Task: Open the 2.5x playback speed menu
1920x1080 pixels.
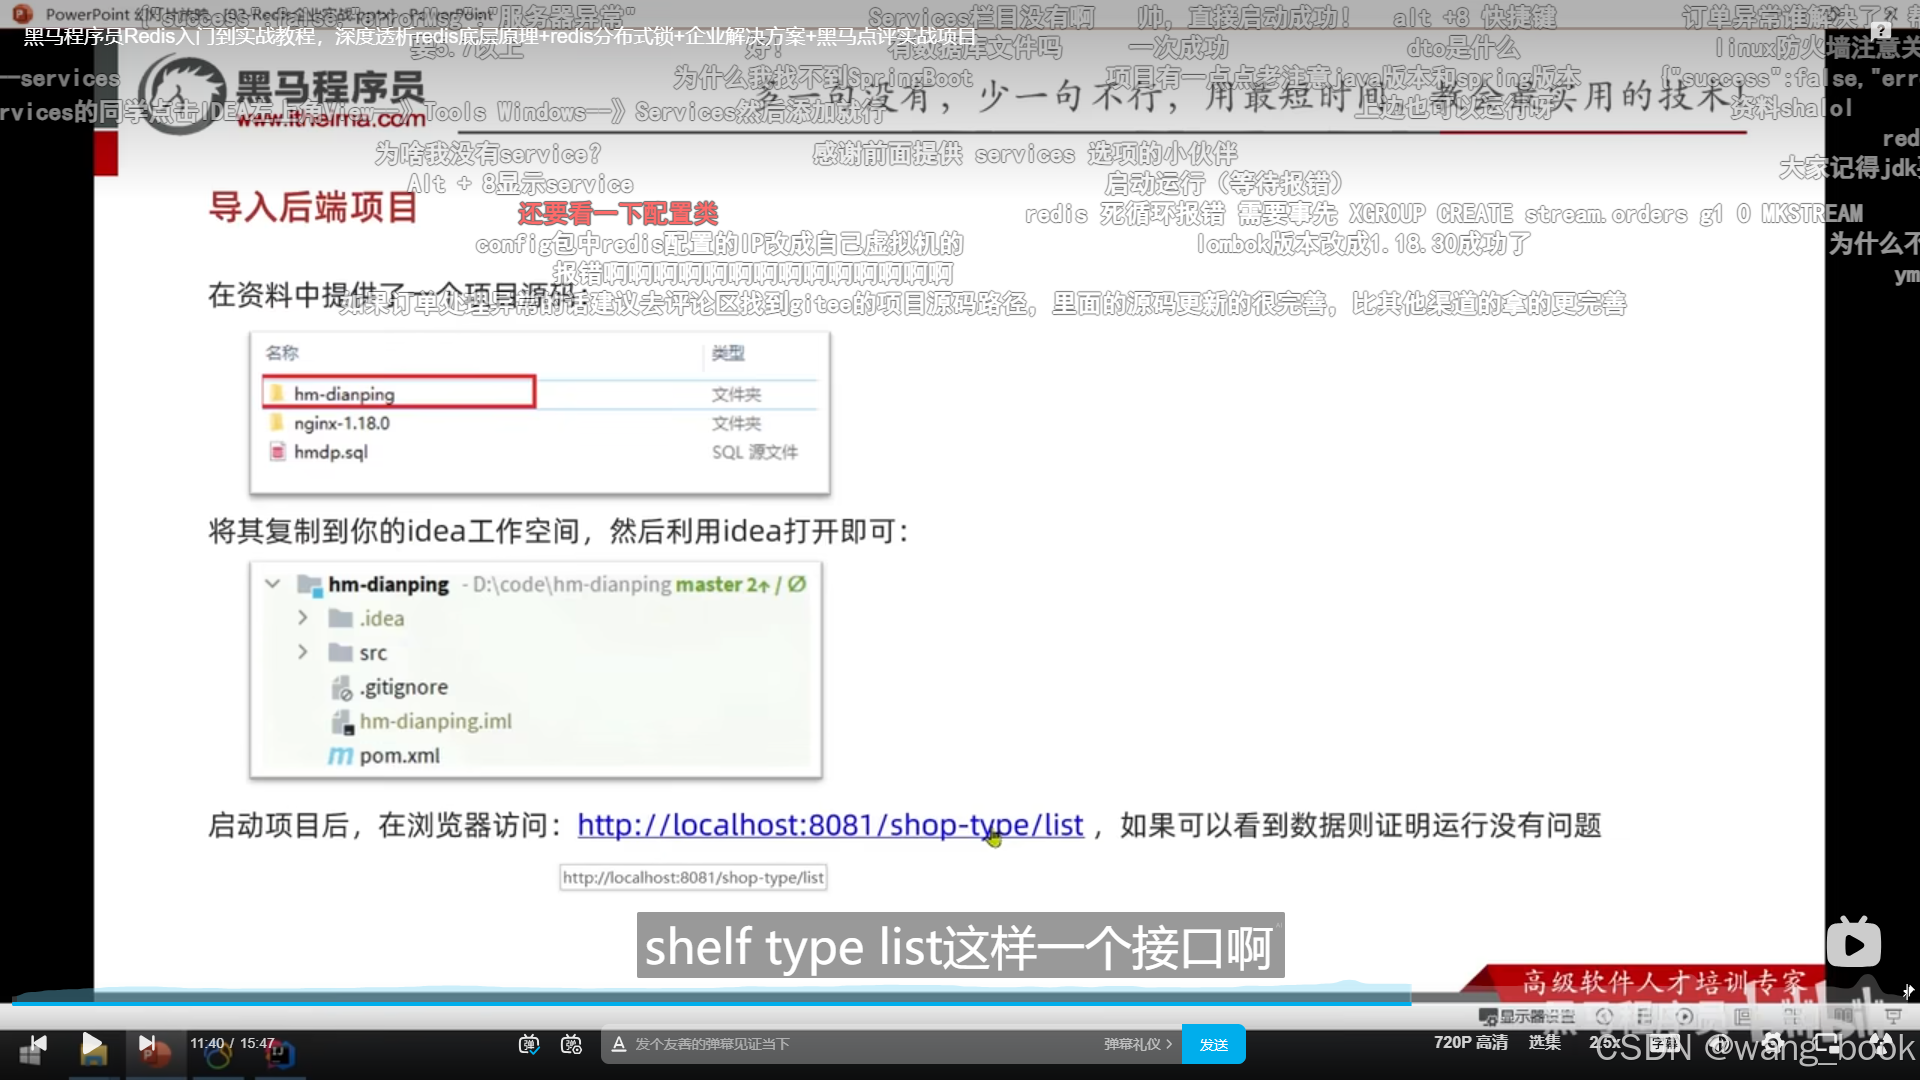Action: tap(1604, 1042)
